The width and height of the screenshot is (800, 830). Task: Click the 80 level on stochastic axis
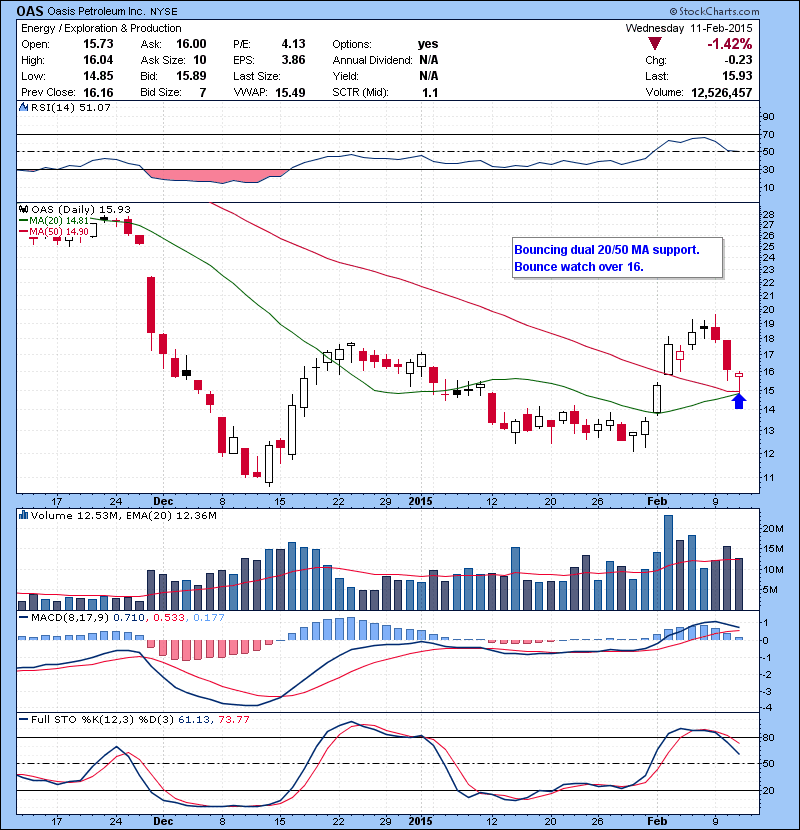click(x=768, y=737)
